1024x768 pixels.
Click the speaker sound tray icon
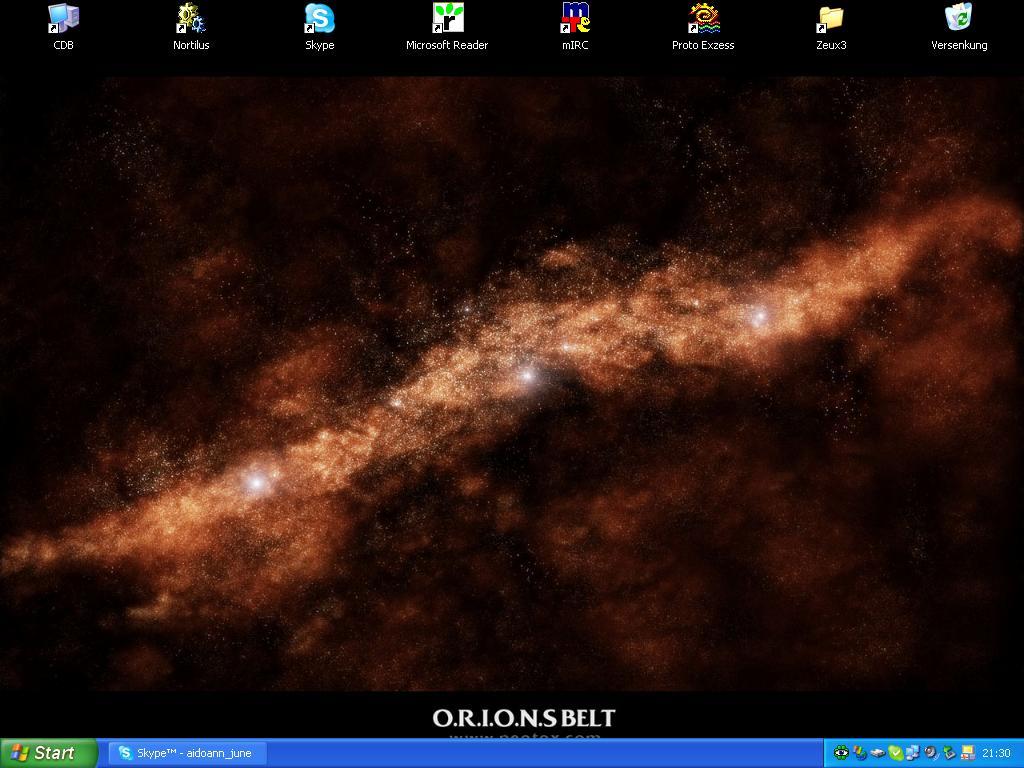click(x=930, y=753)
